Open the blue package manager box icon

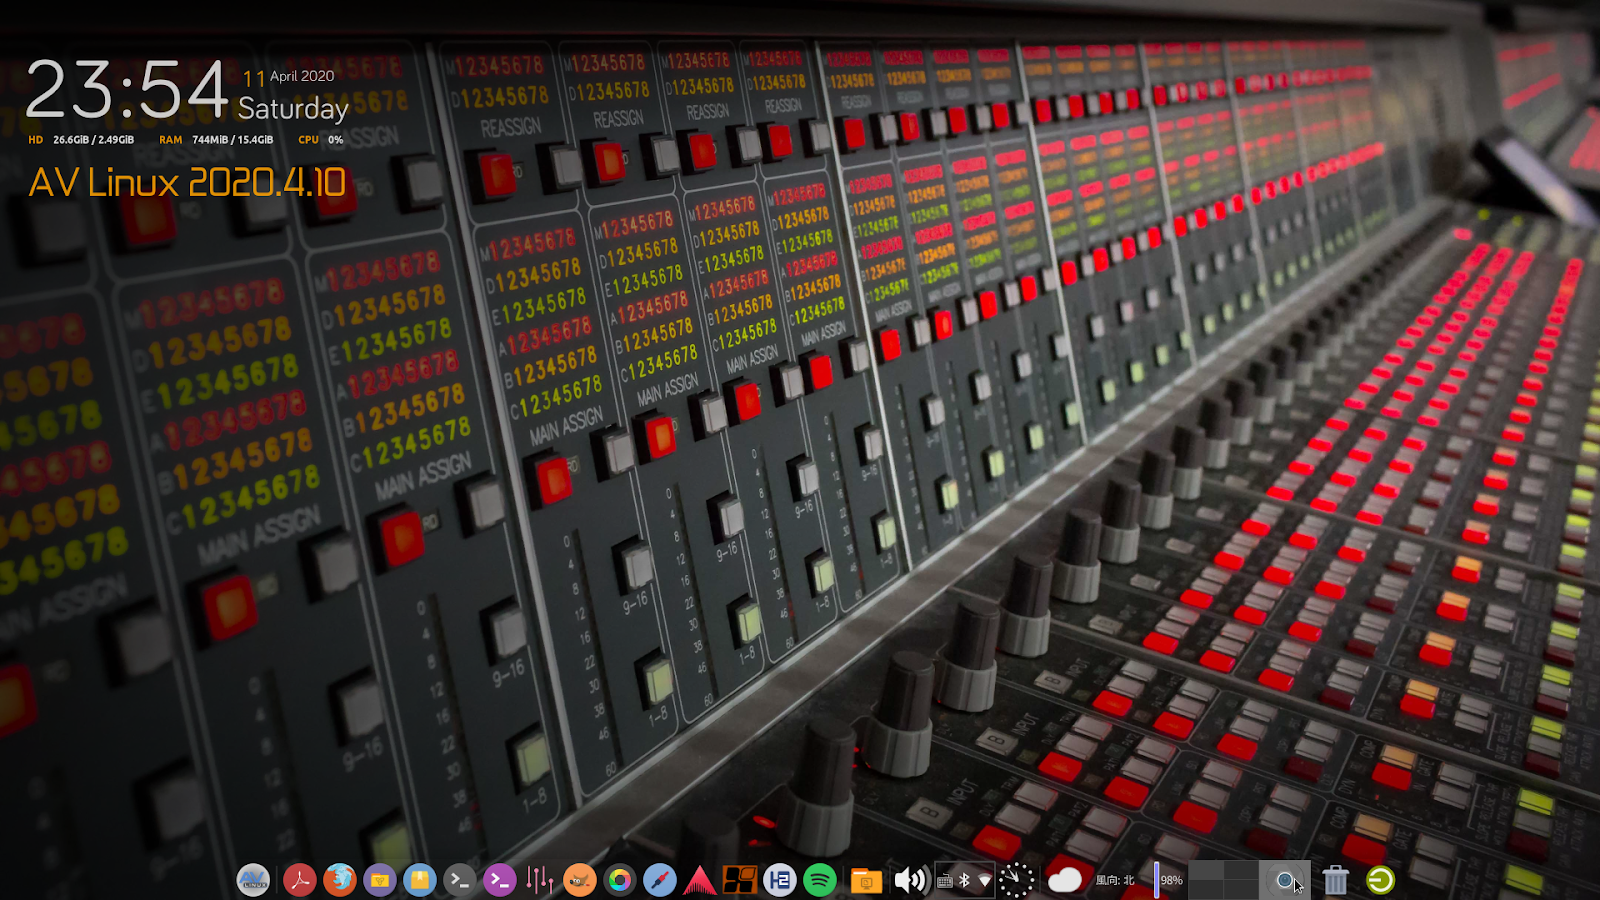(x=420, y=880)
